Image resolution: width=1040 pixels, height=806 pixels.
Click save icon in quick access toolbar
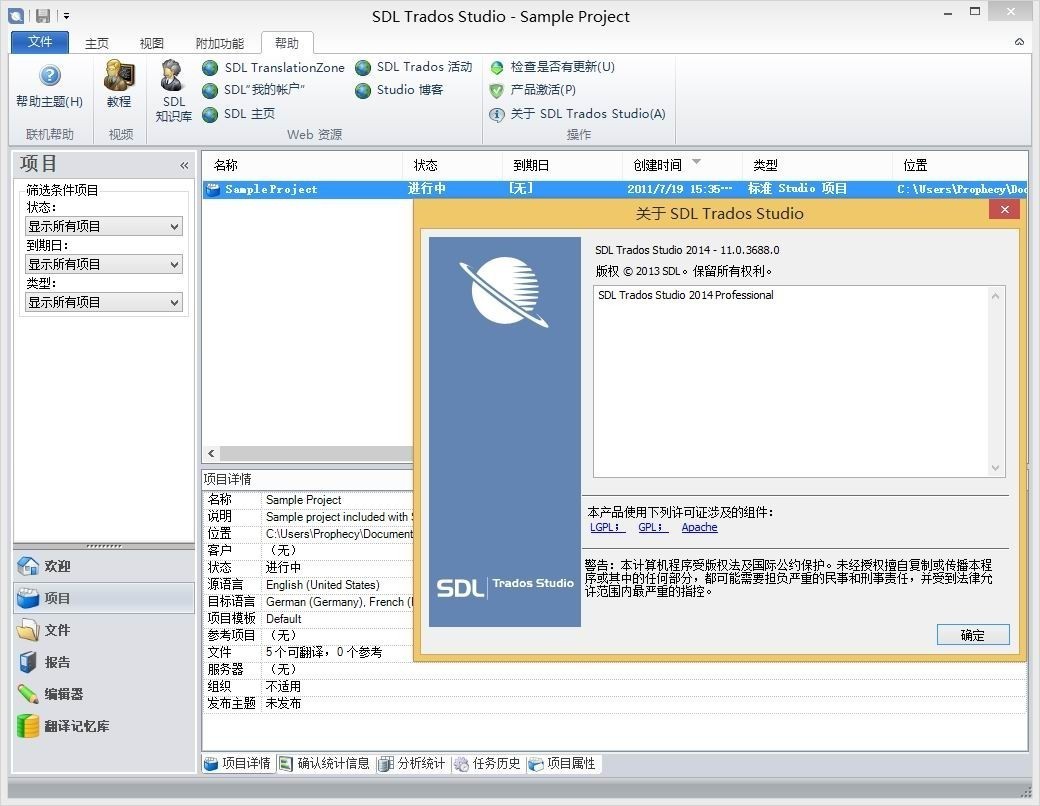click(42, 16)
